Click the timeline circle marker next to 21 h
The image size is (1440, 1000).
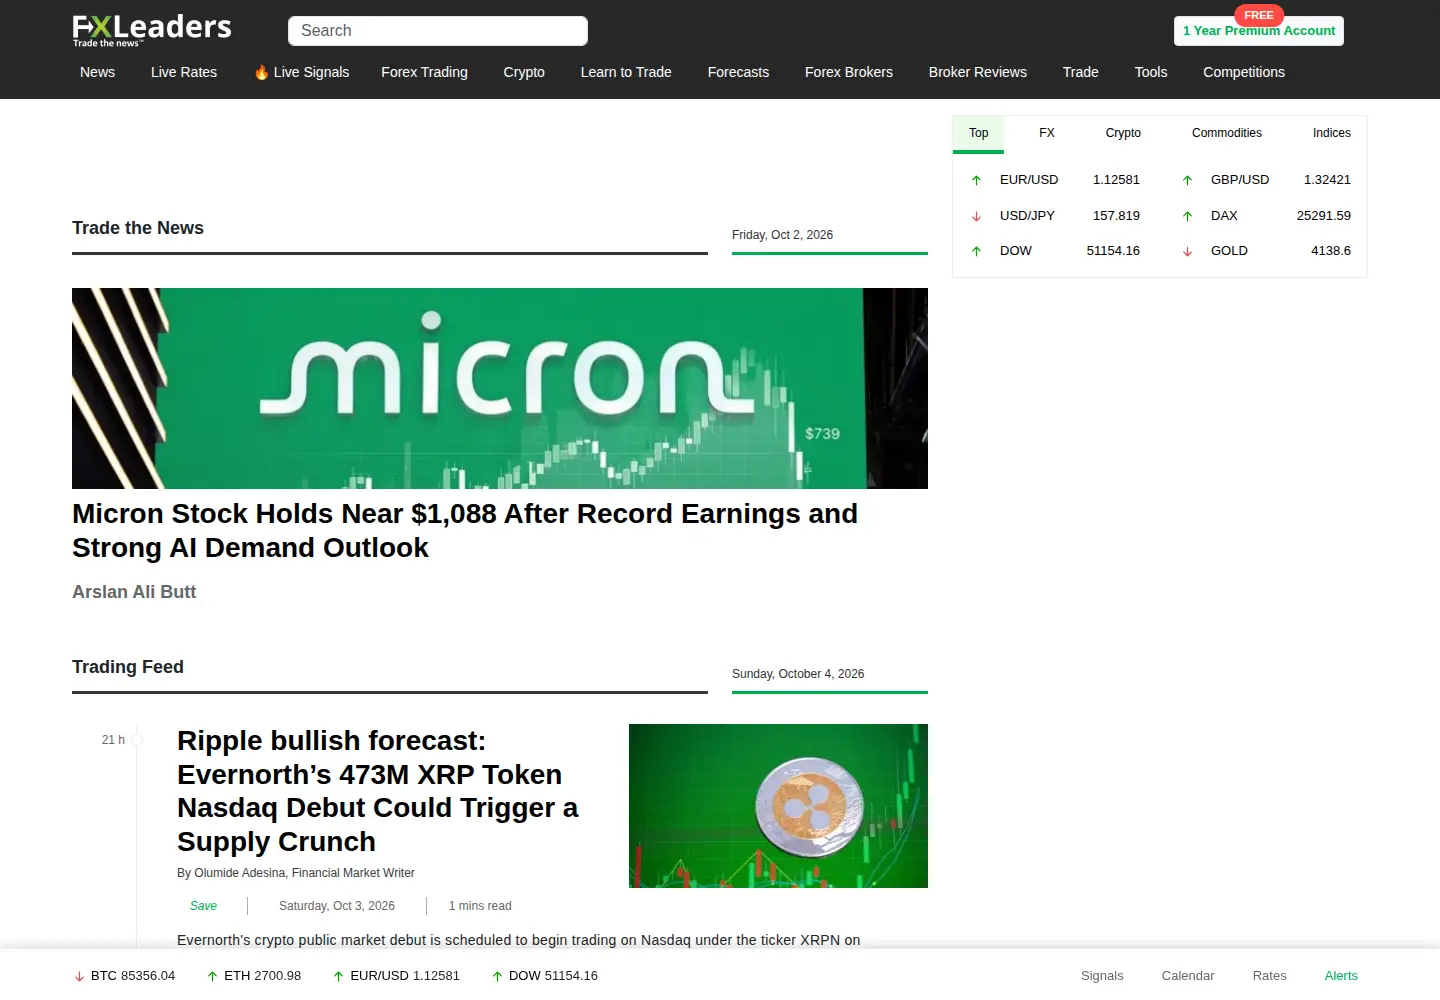137,740
